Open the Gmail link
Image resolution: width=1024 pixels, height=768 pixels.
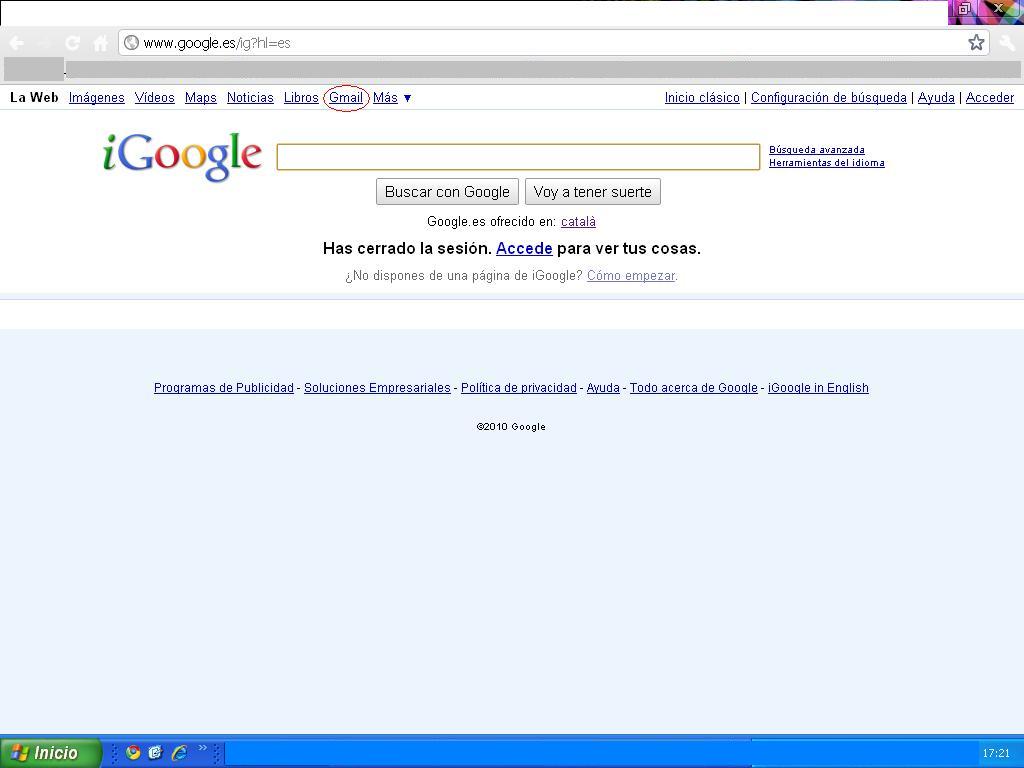click(x=345, y=97)
